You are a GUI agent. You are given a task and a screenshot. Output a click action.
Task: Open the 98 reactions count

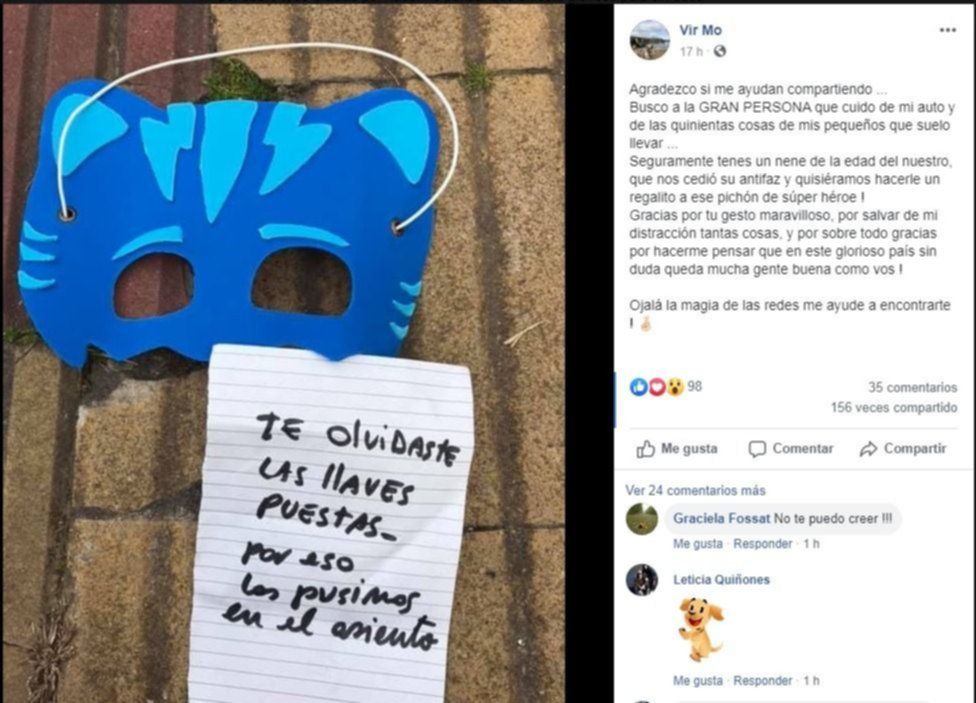click(x=695, y=387)
